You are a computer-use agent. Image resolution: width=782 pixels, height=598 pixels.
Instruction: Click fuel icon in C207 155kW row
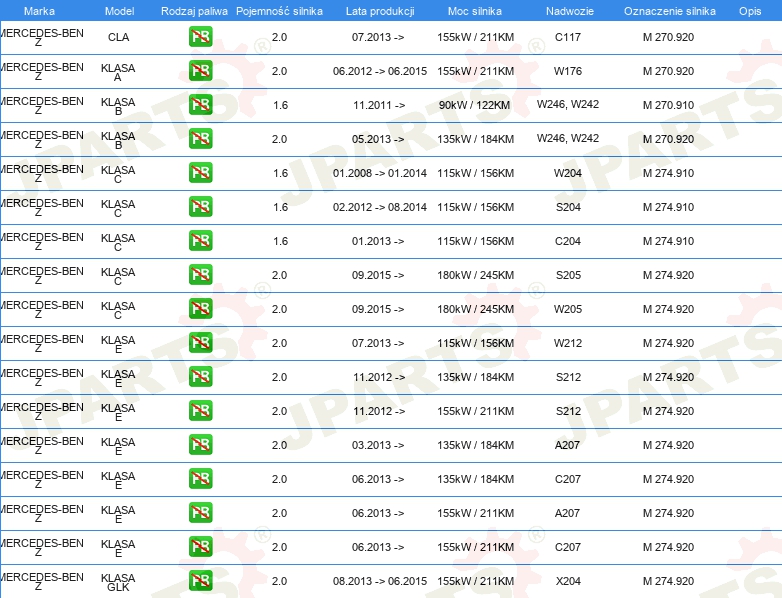[200, 547]
